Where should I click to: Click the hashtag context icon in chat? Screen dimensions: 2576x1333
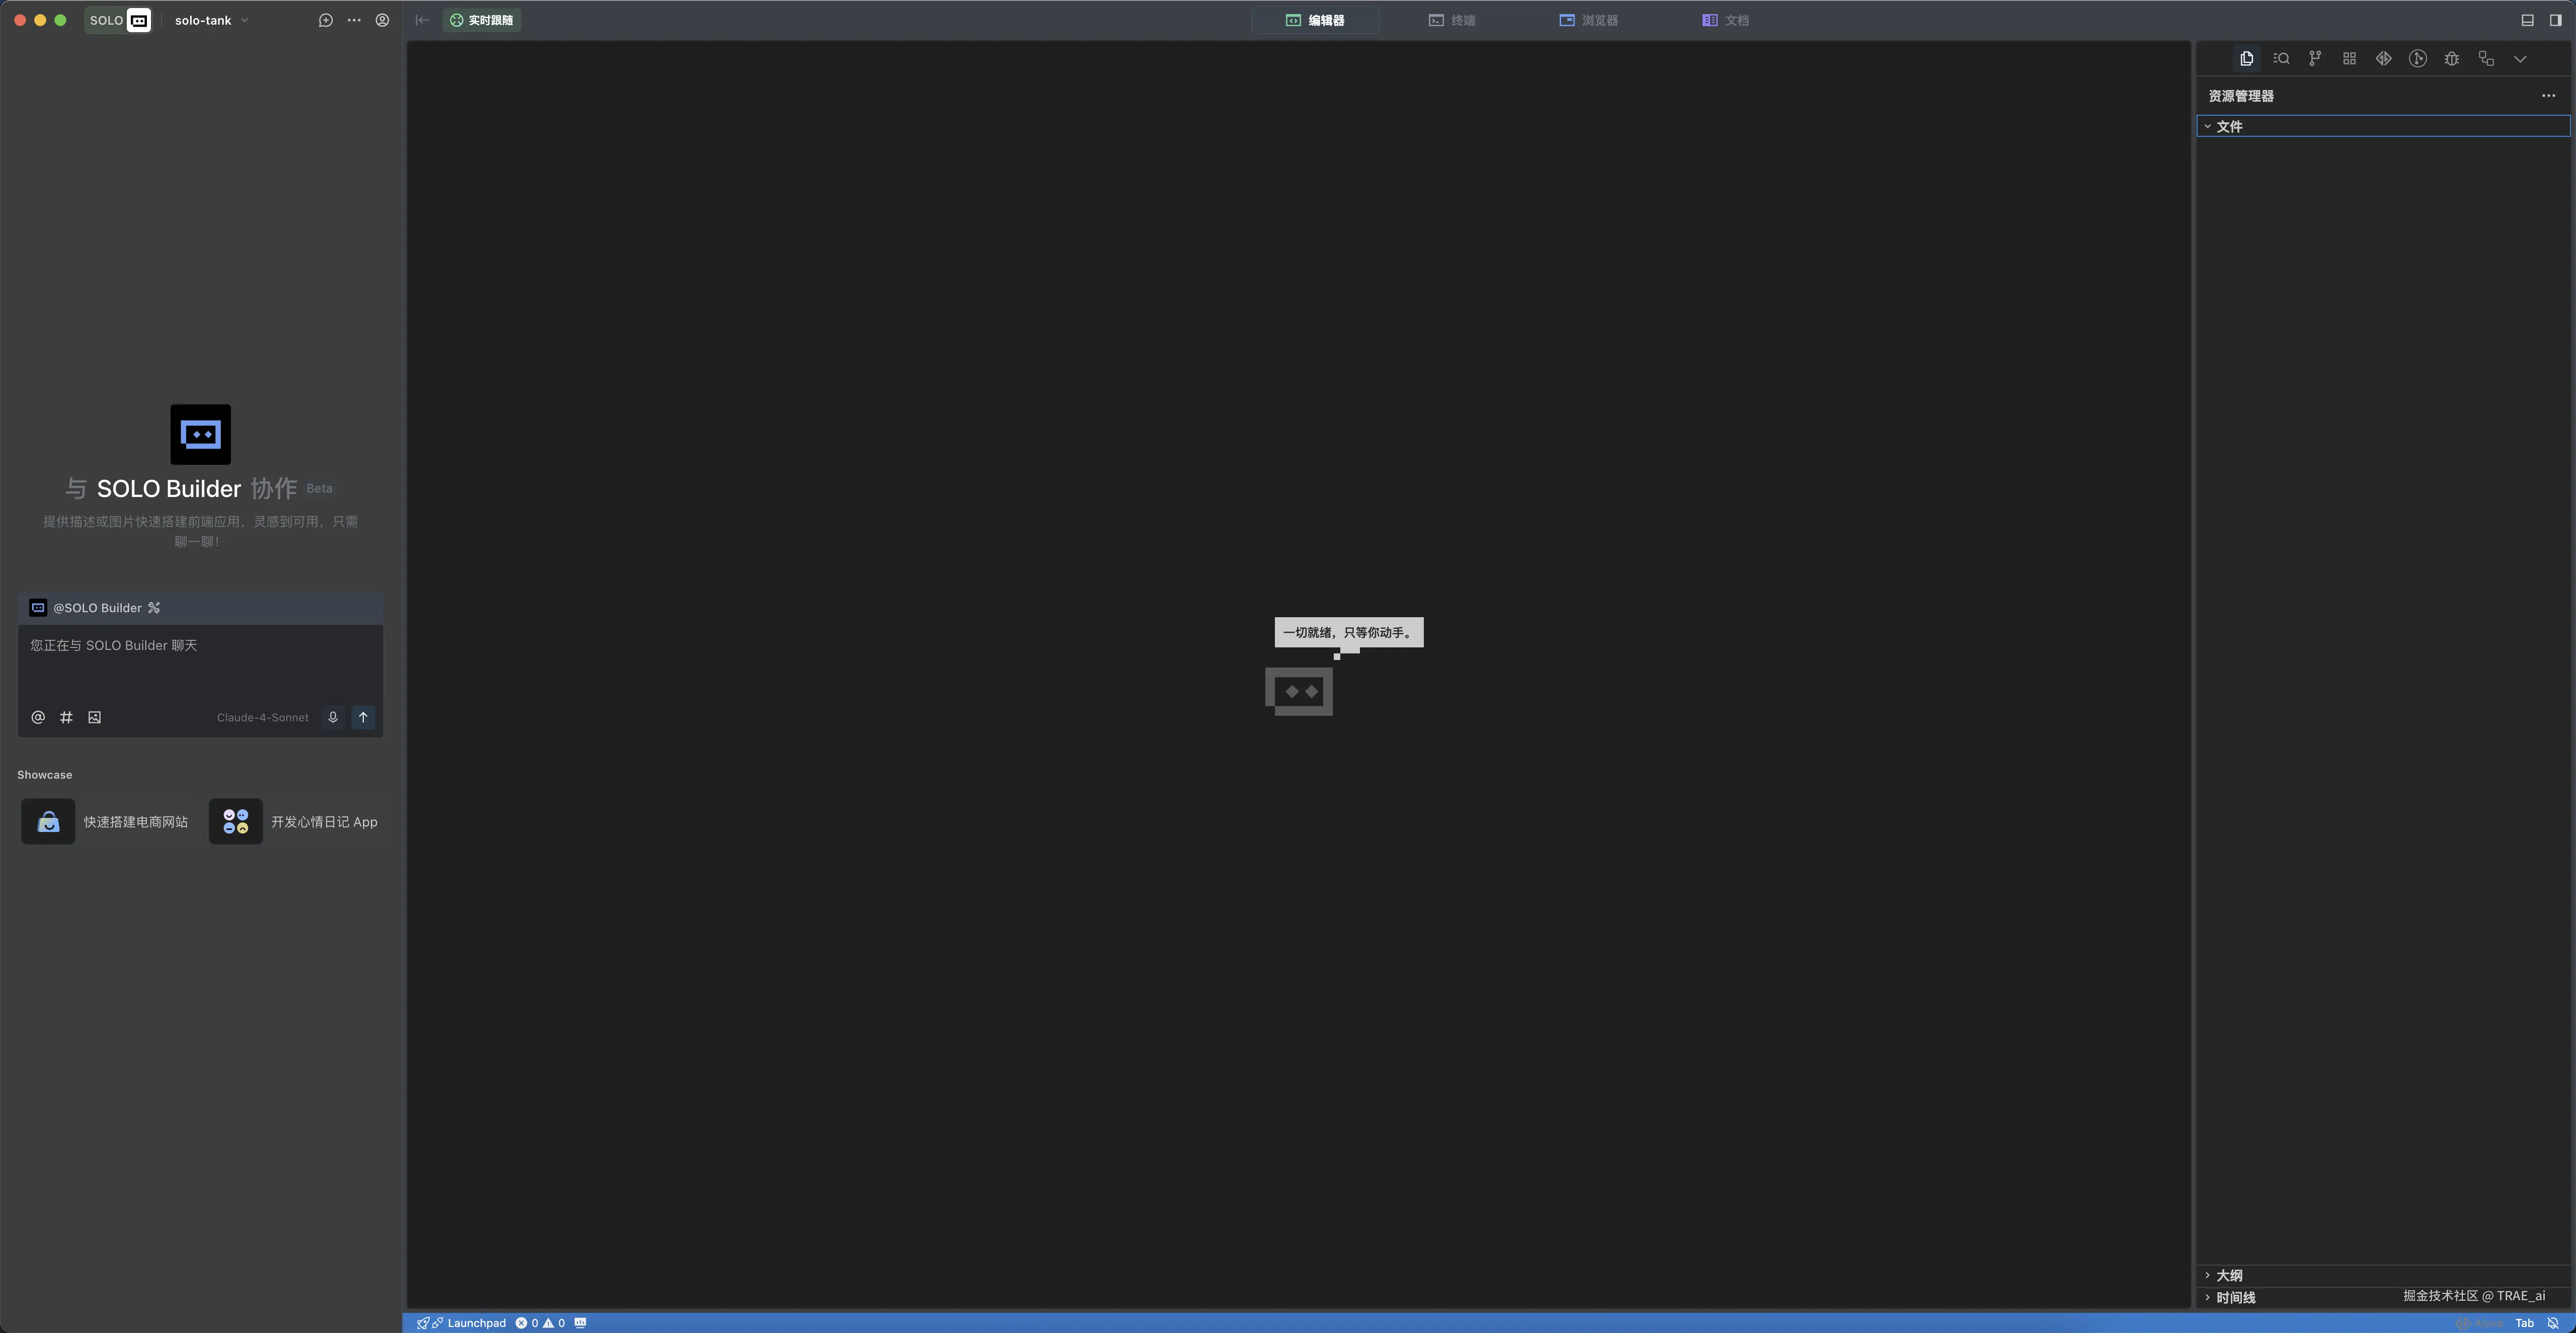click(66, 717)
